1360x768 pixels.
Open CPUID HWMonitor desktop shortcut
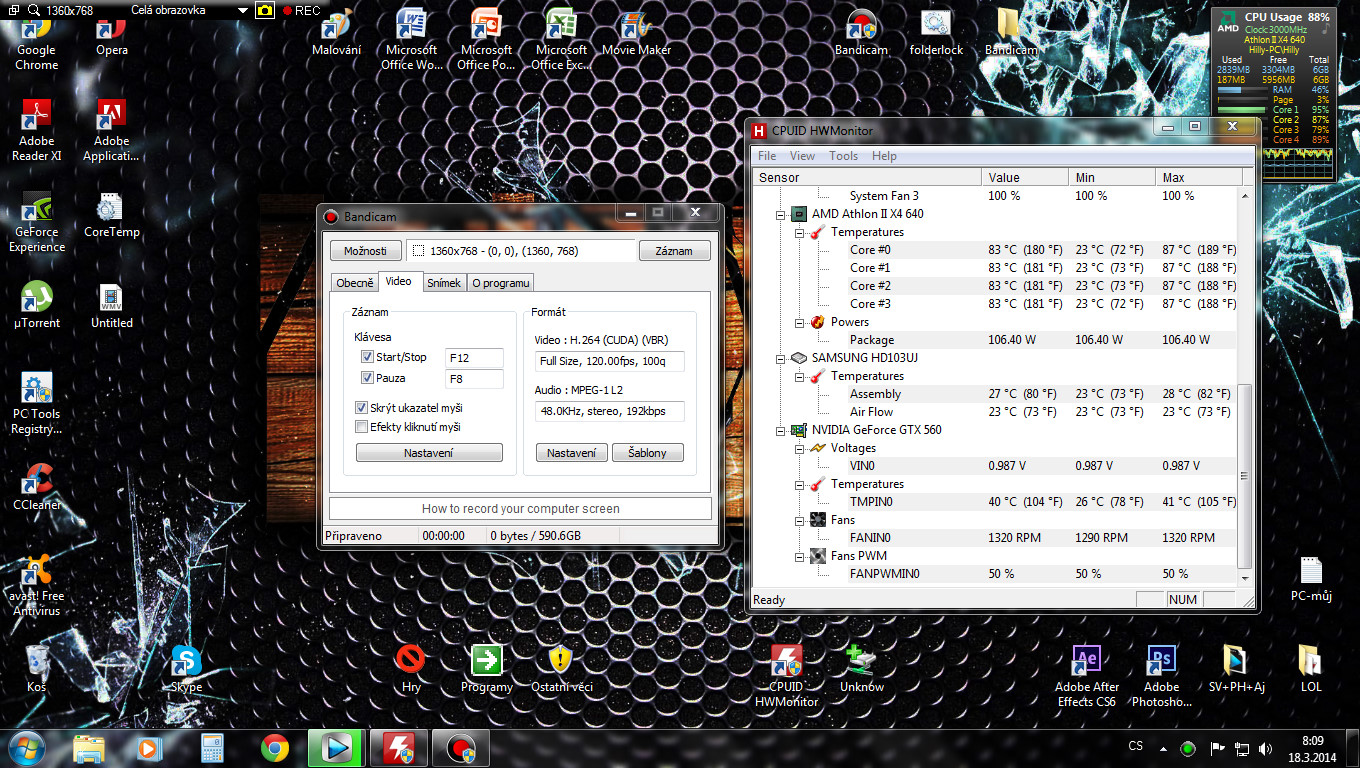coord(786,677)
